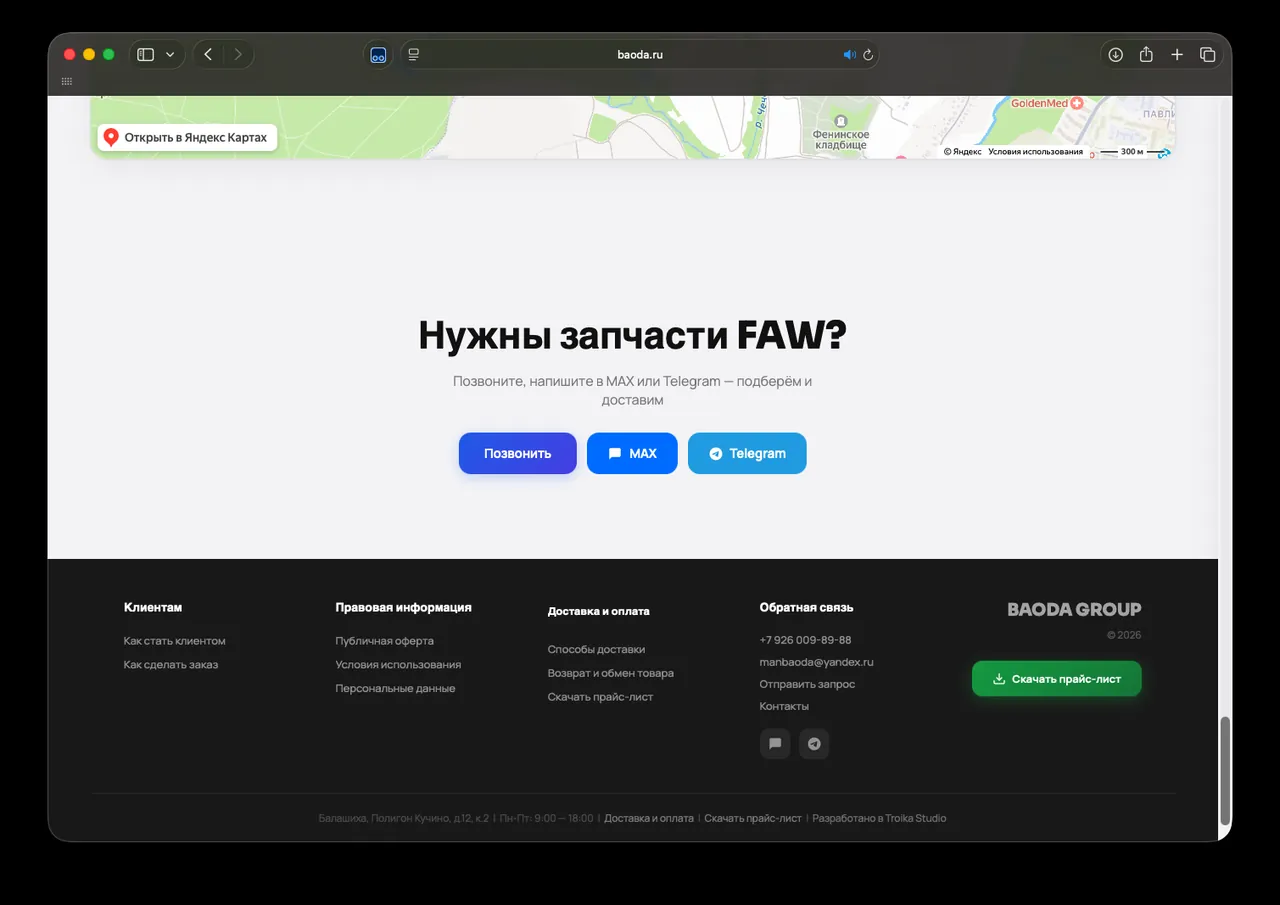Open the Персональные данные link
This screenshot has height=905, width=1280.
(396, 689)
